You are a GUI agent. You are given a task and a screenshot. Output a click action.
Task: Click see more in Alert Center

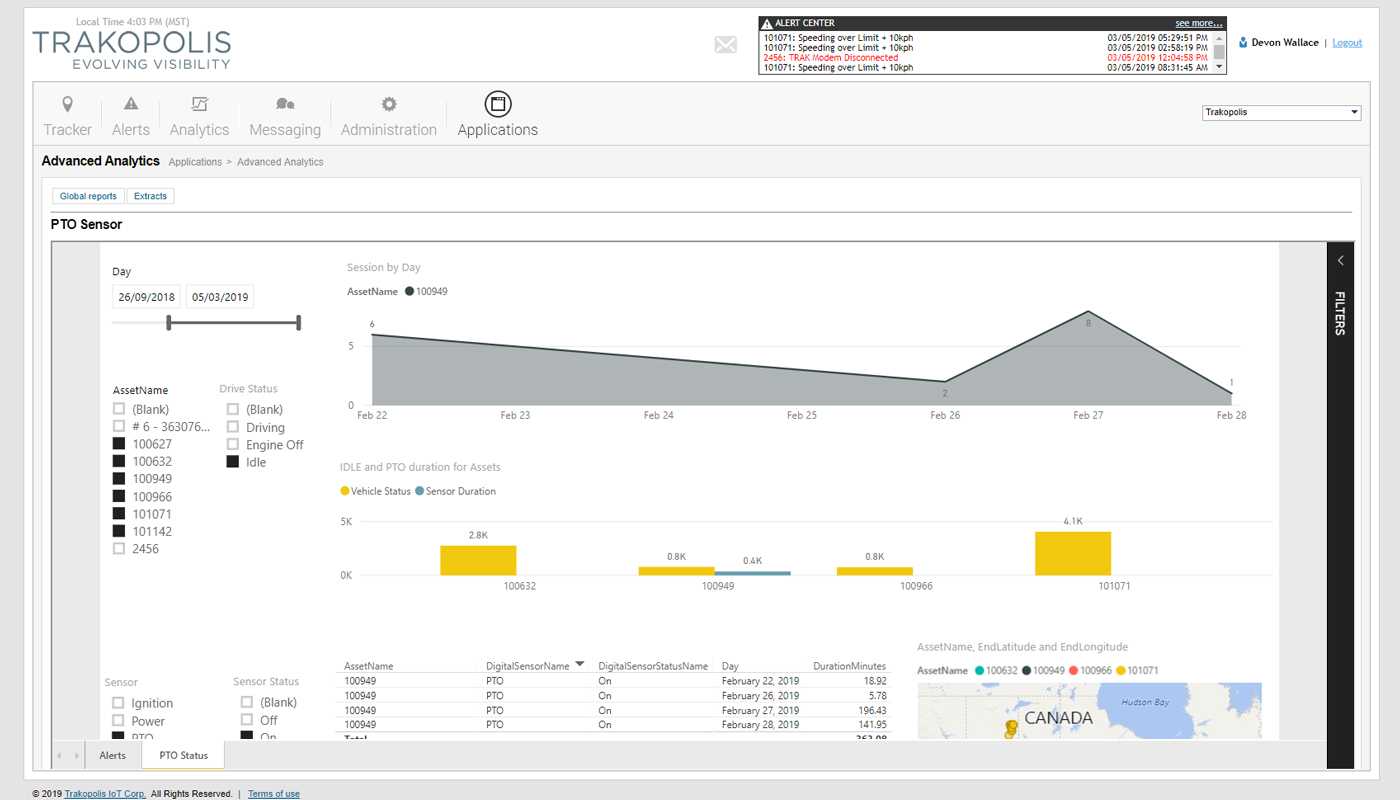[x=1198, y=23]
